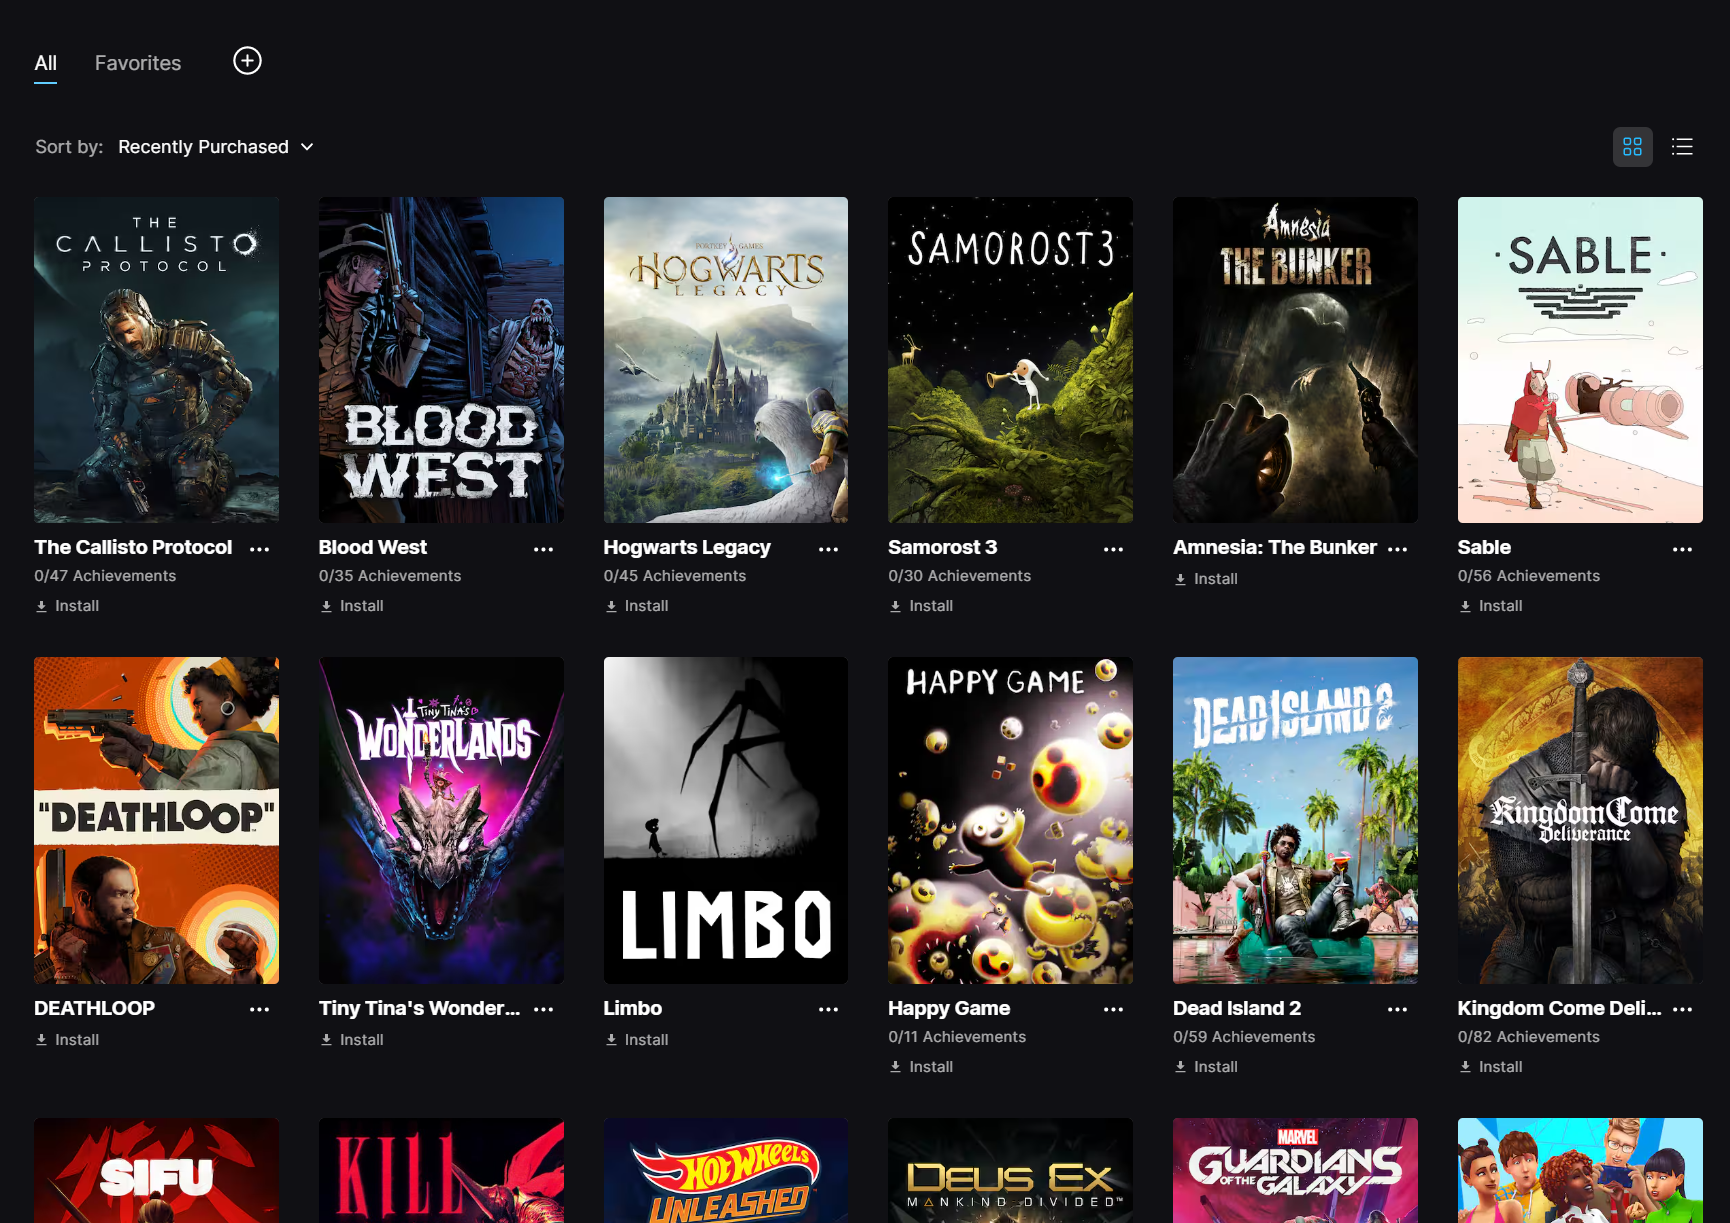Open more options for Kingdom Come Deliverance
Viewport: 1730px width, 1223px height.
(1682, 1009)
